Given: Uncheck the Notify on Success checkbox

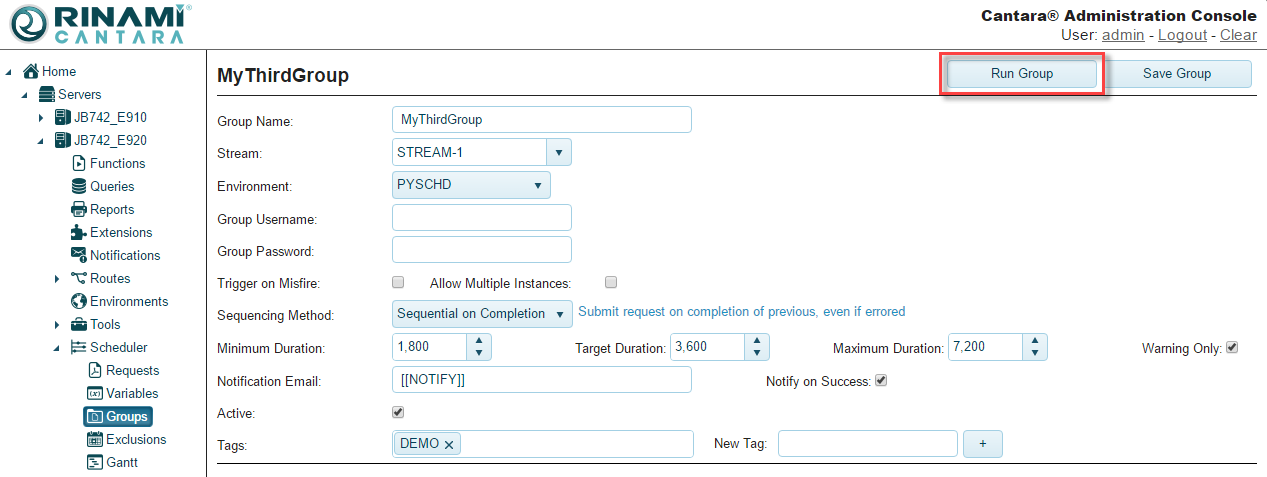Looking at the screenshot, I should (x=881, y=380).
